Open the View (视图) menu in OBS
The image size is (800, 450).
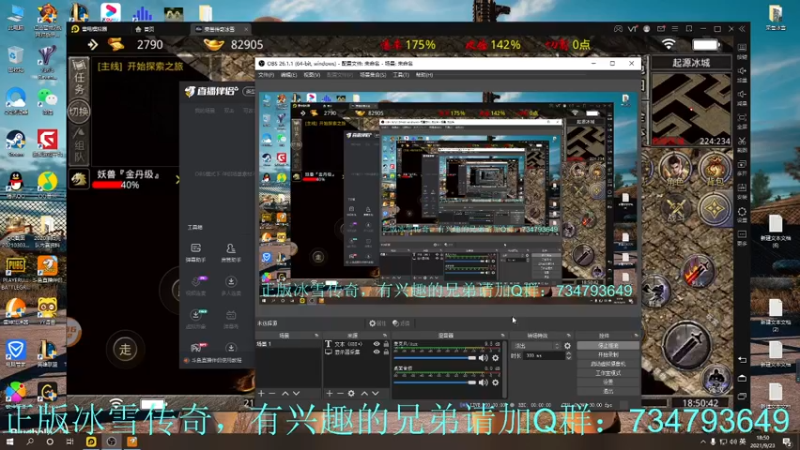312,75
